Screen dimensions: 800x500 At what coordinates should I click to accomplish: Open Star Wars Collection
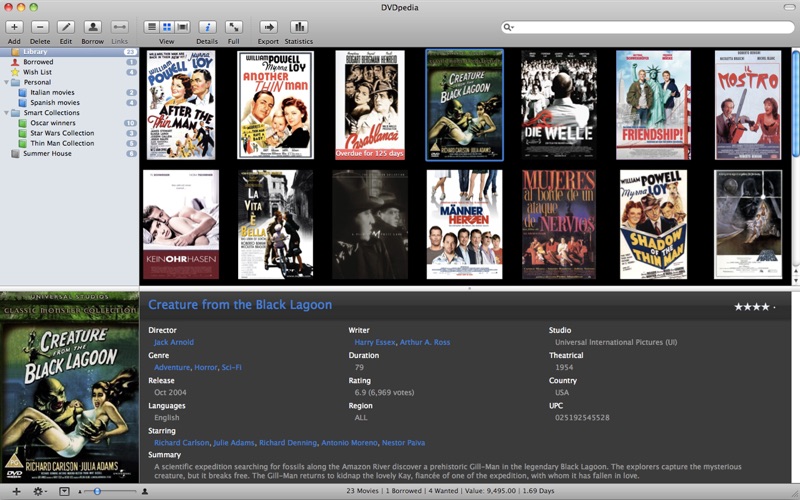click(x=69, y=133)
